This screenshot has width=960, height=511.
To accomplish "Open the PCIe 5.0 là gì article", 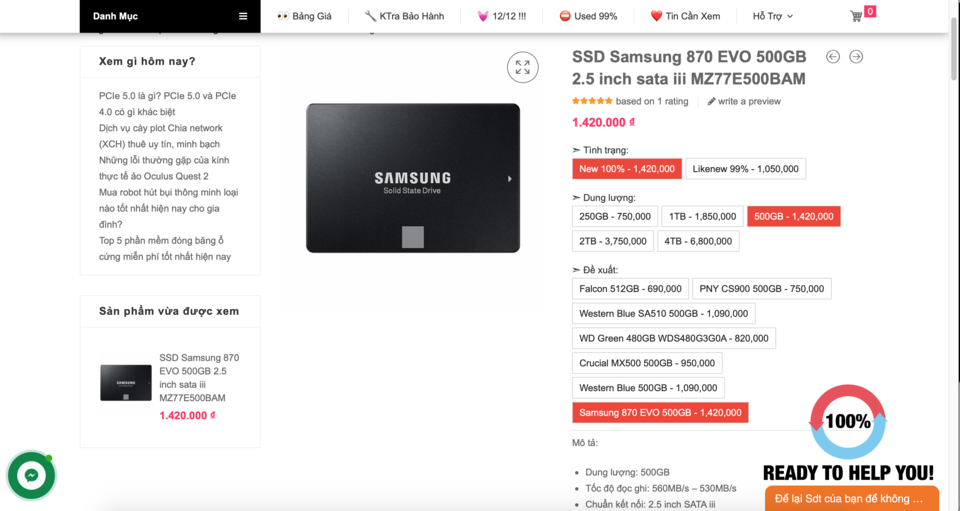I will (167, 104).
